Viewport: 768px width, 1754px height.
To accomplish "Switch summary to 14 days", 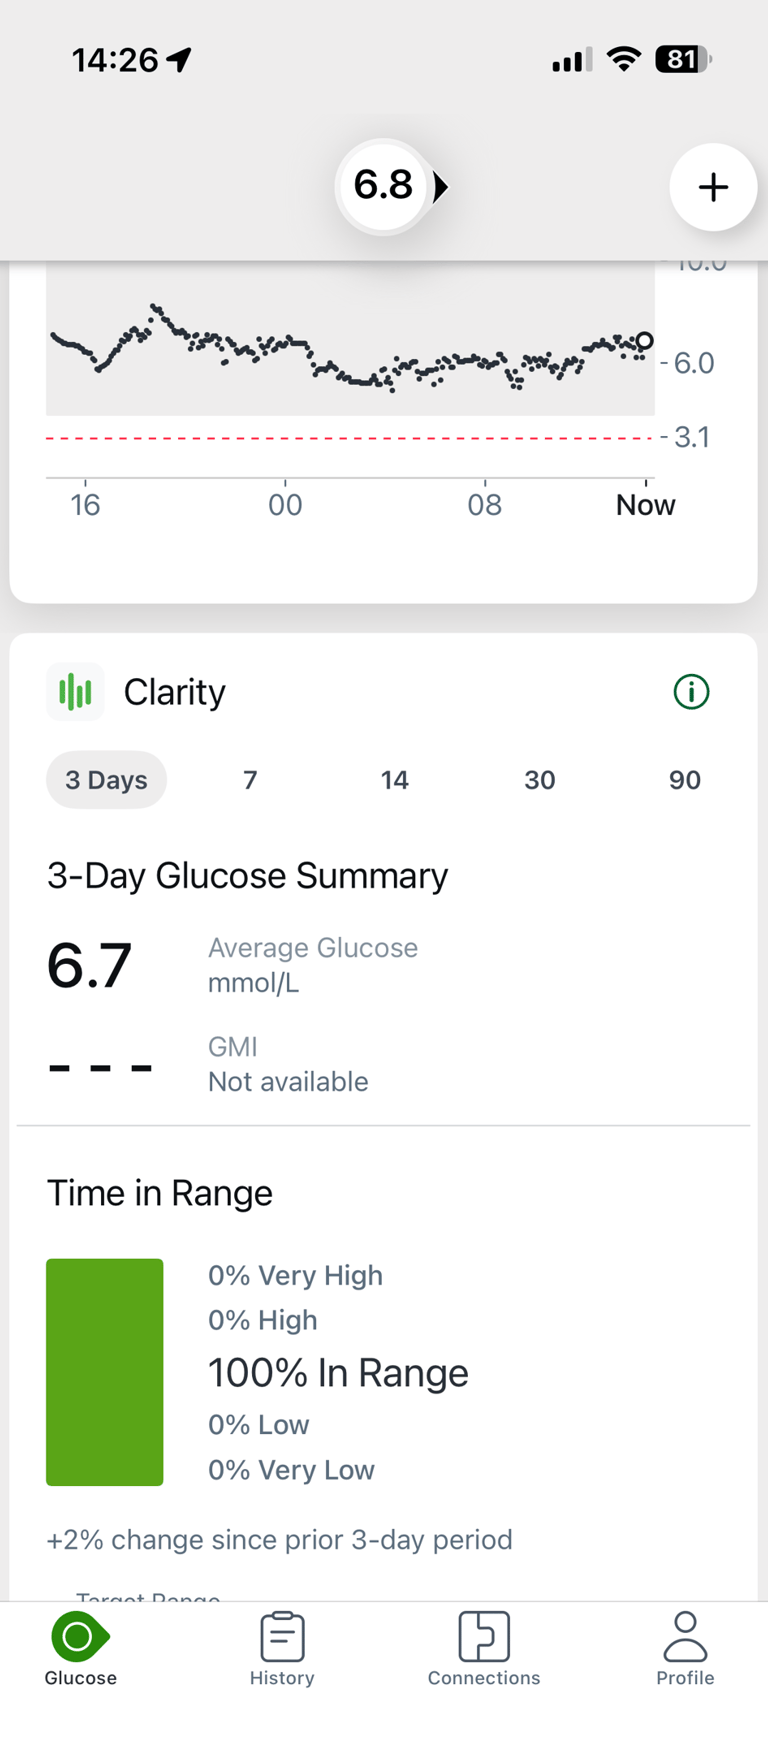I will [x=395, y=780].
